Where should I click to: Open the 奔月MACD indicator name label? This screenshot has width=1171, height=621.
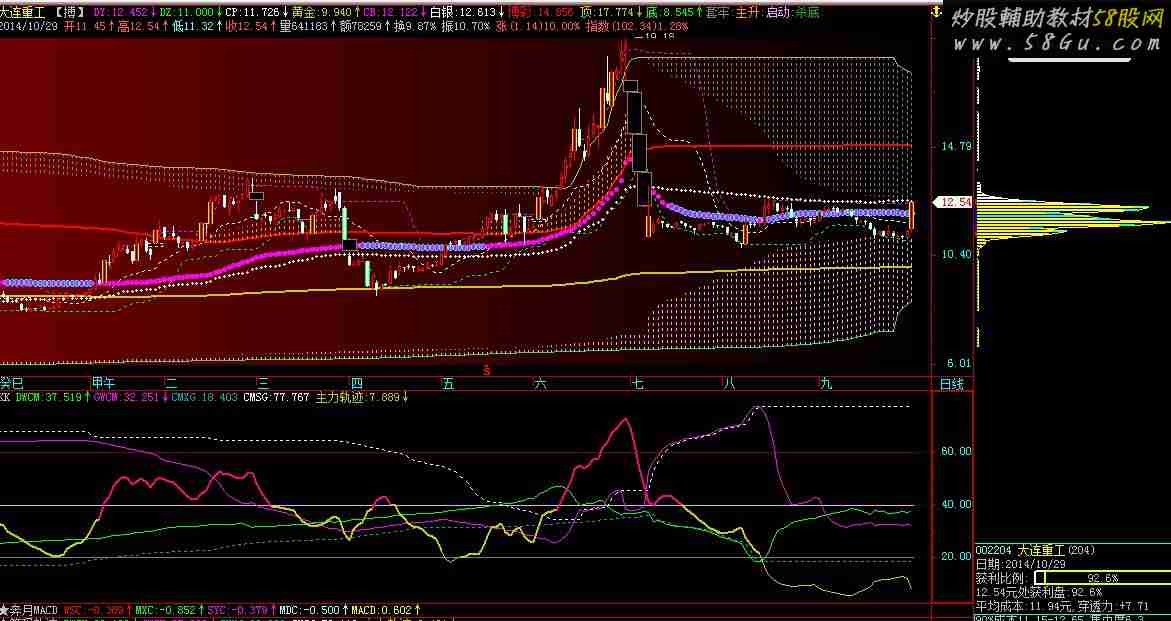tap(28, 611)
